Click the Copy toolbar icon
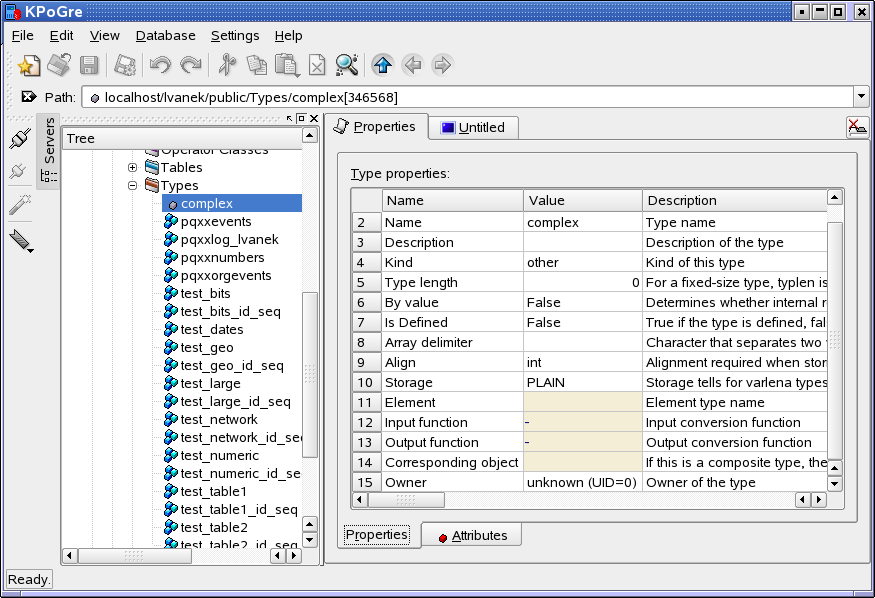Screen dimensions: 875x598 [x=257, y=66]
